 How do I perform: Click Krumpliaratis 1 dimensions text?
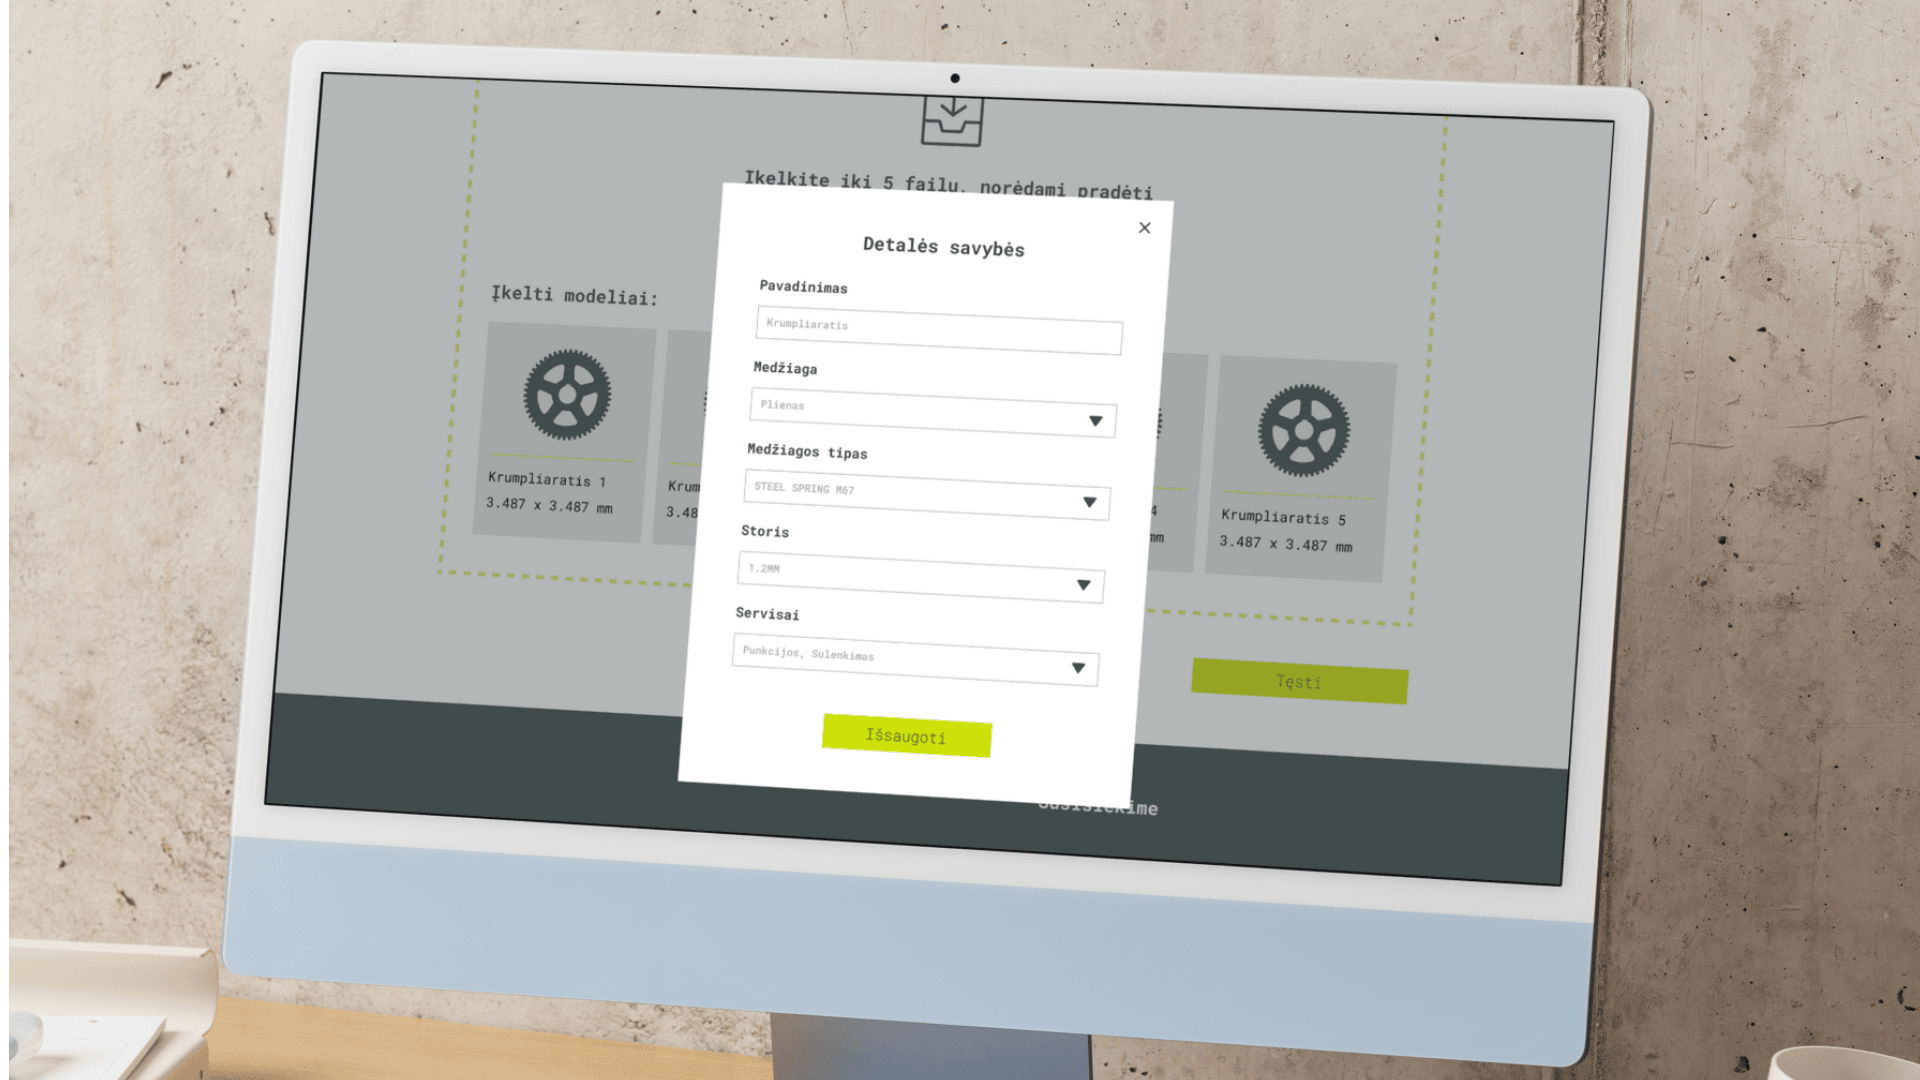click(549, 506)
